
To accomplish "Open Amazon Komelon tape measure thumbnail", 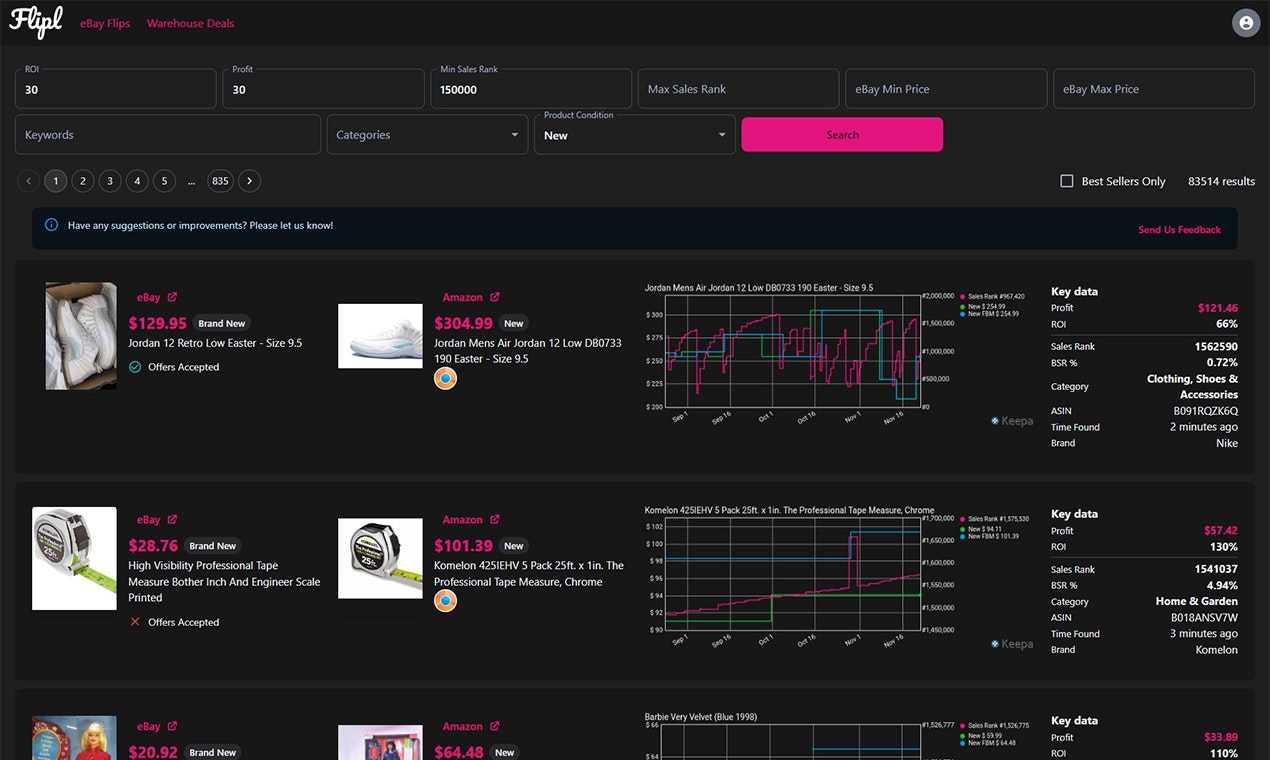I will click(x=380, y=558).
